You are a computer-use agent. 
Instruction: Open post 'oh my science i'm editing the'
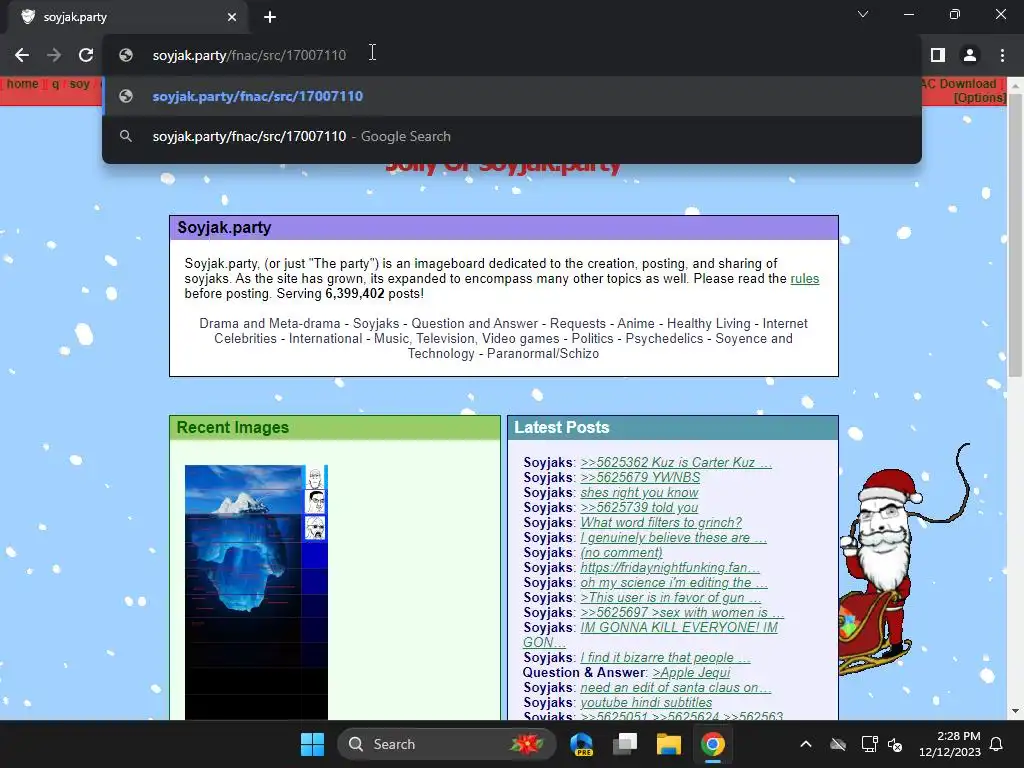point(674,583)
